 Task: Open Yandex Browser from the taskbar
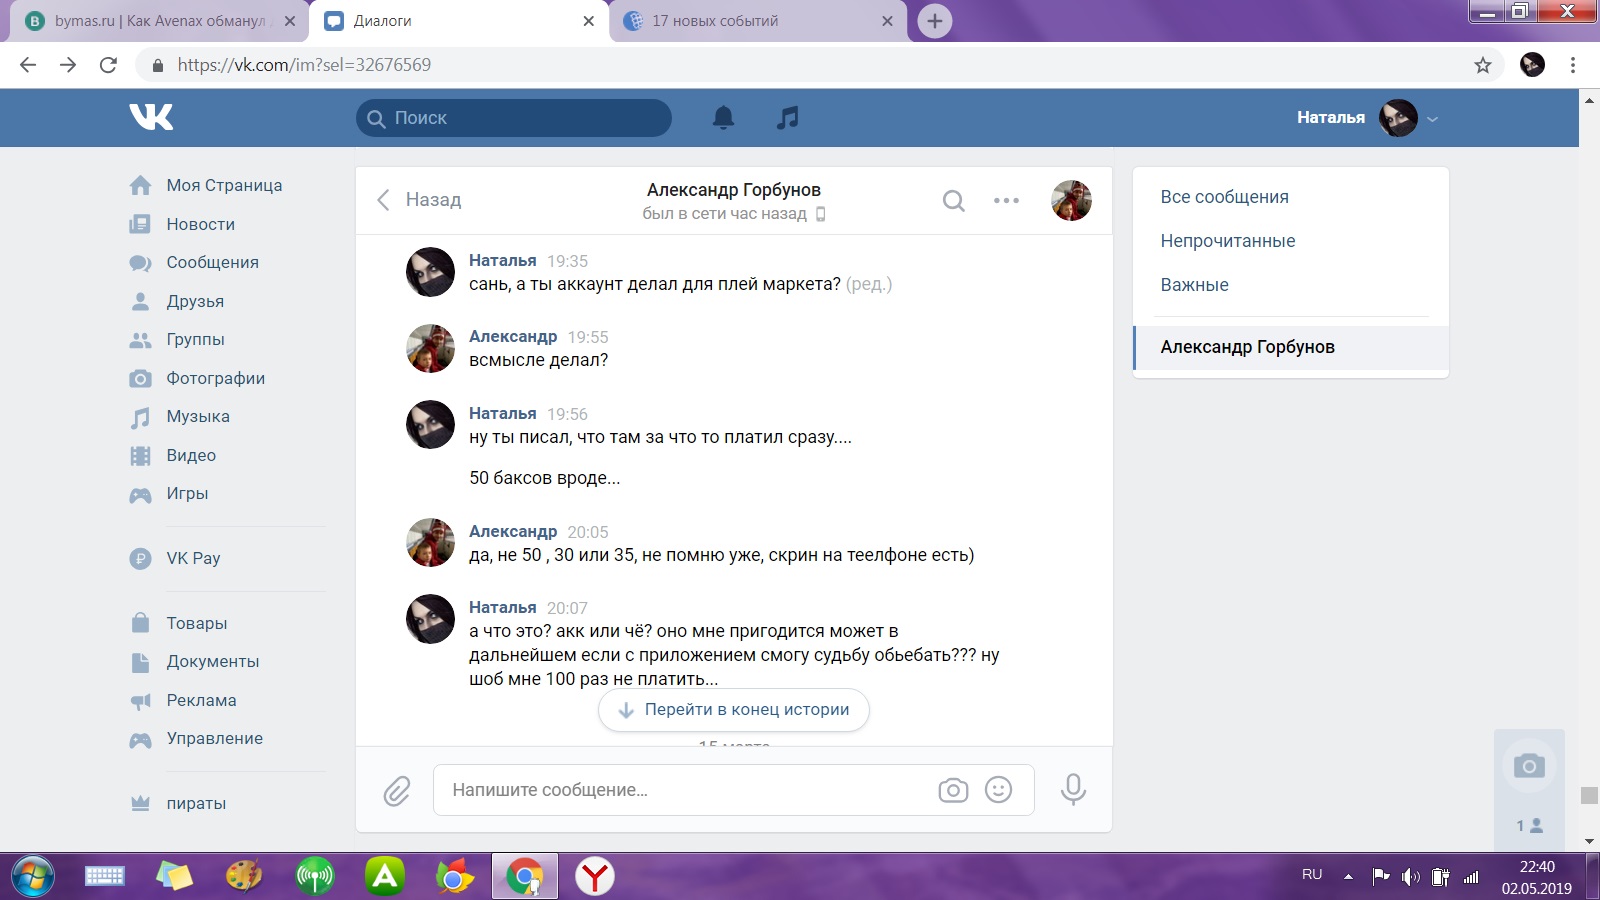(x=595, y=877)
